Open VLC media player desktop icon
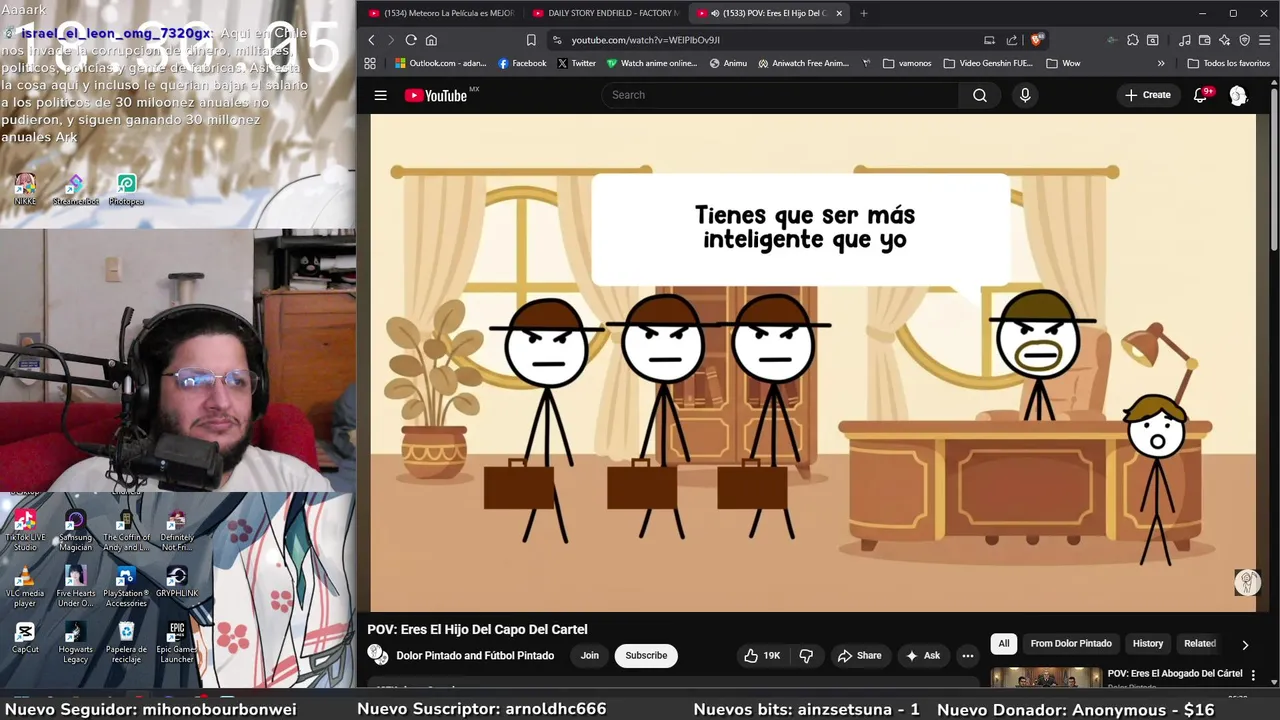The width and height of the screenshot is (1280, 720). click(x=25, y=587)
